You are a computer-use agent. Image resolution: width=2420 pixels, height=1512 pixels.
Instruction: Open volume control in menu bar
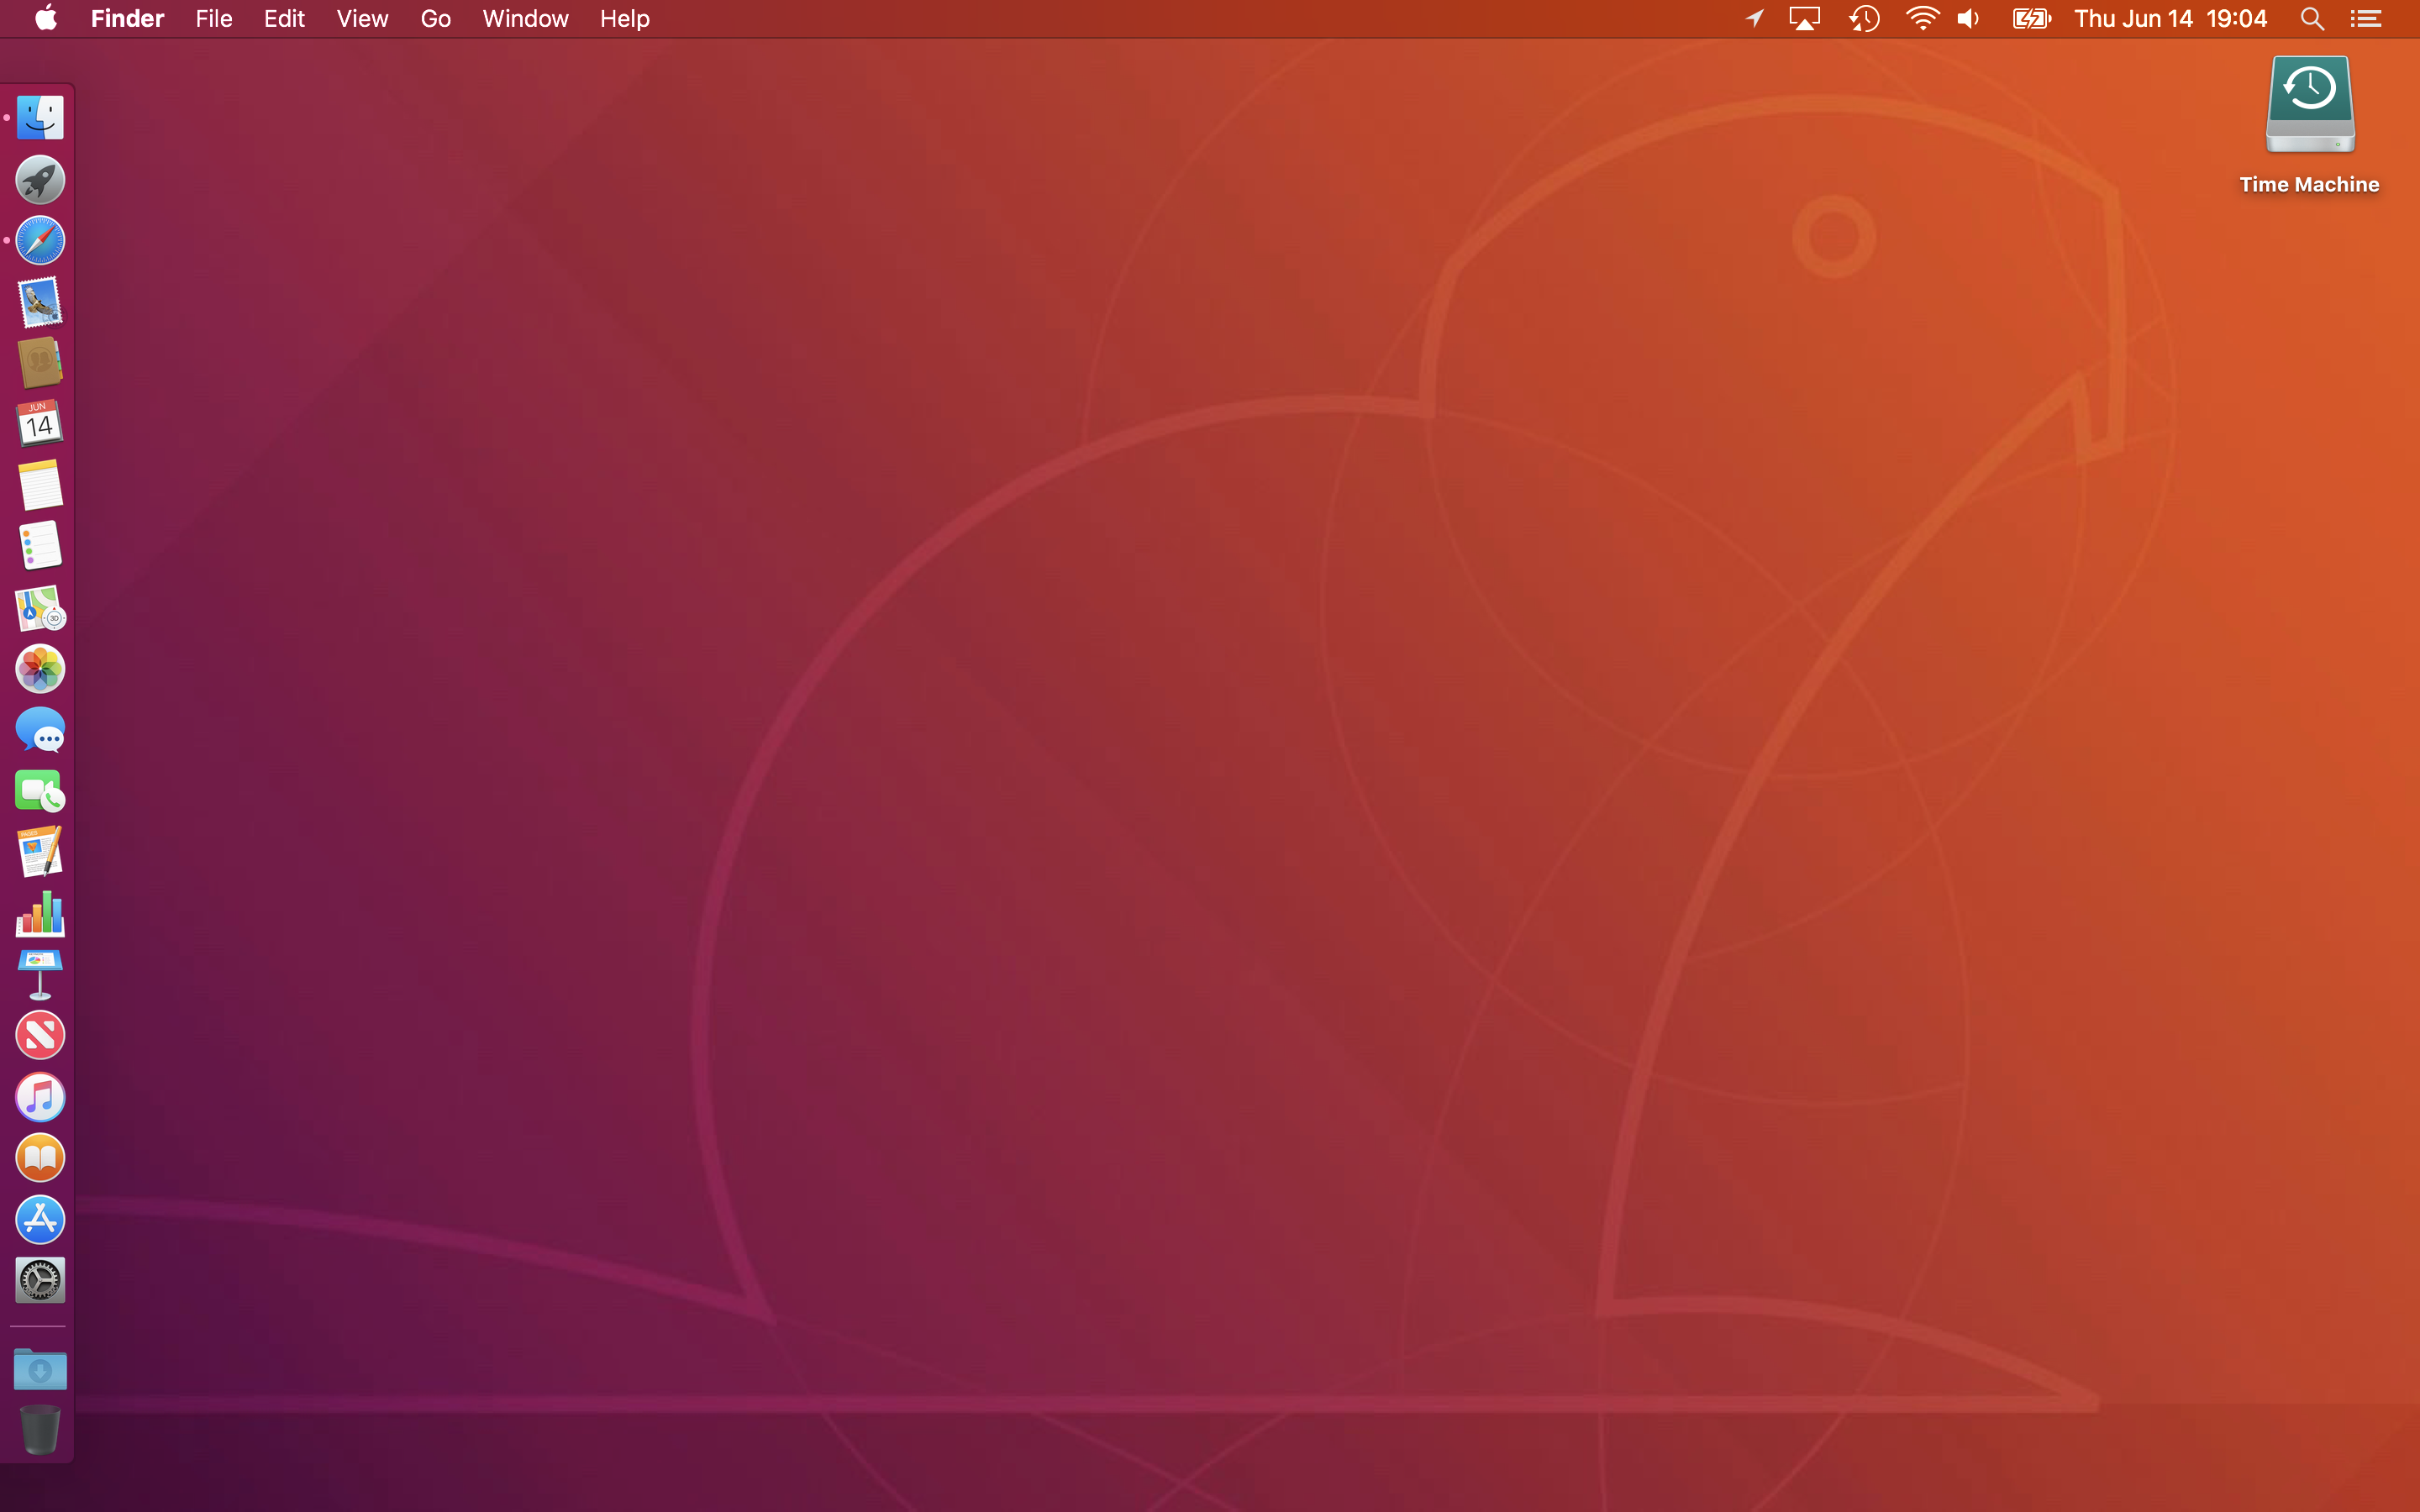click(x=1969, y=18)
